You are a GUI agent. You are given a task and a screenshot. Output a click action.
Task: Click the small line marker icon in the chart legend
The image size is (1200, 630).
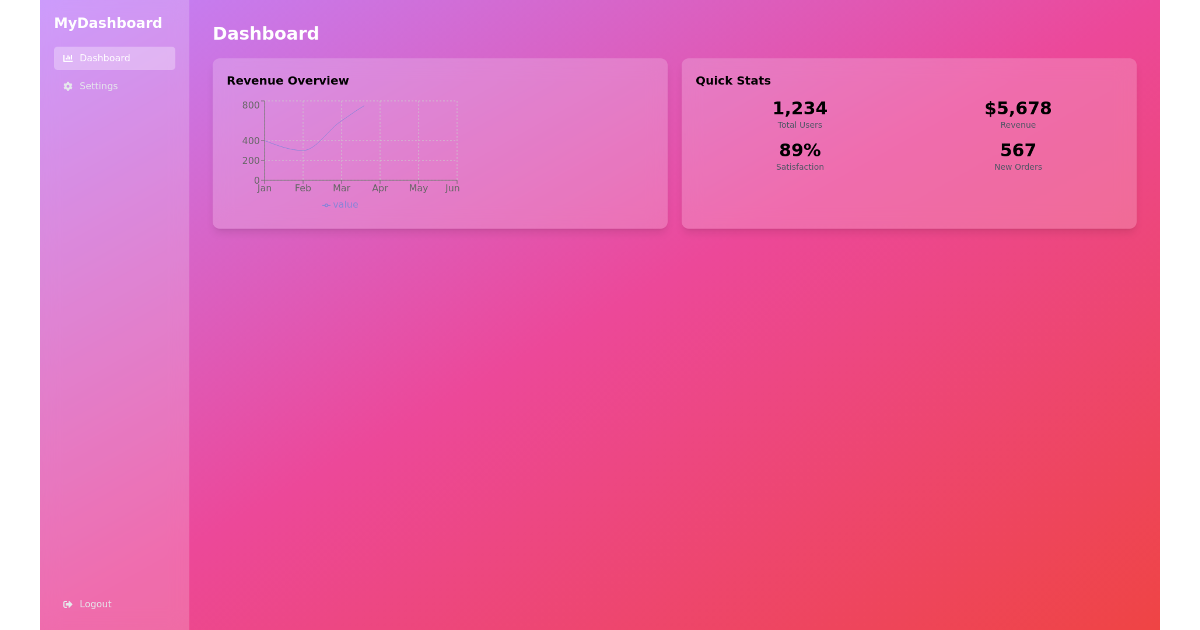point(324,204)
